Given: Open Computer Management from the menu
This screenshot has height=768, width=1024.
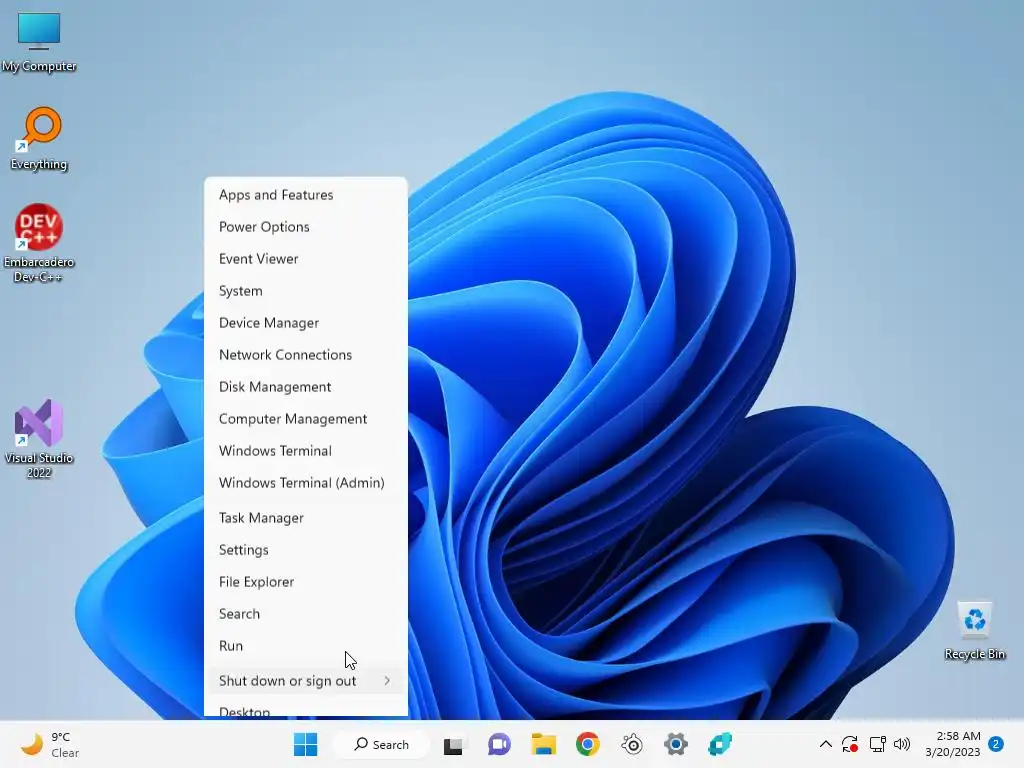Looking at the screenshot, I should click(306, 419).
